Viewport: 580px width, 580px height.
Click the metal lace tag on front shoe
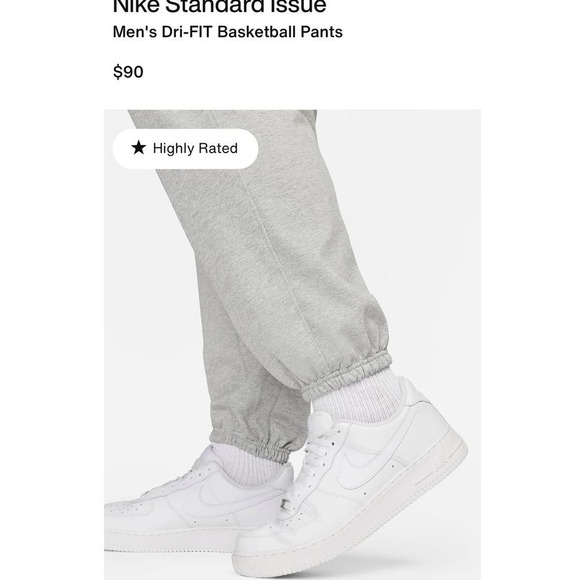(x=286, y=504)
